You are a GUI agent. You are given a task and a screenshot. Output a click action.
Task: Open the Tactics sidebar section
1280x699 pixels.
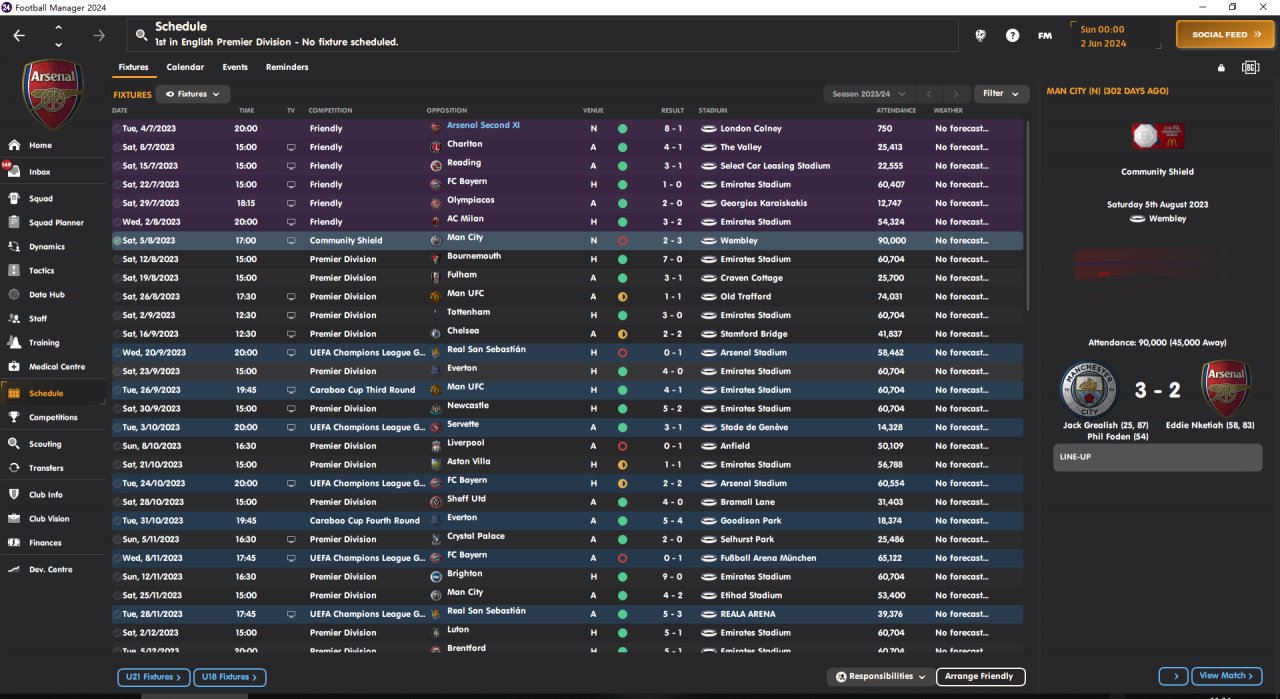click(x=41, y=271)
